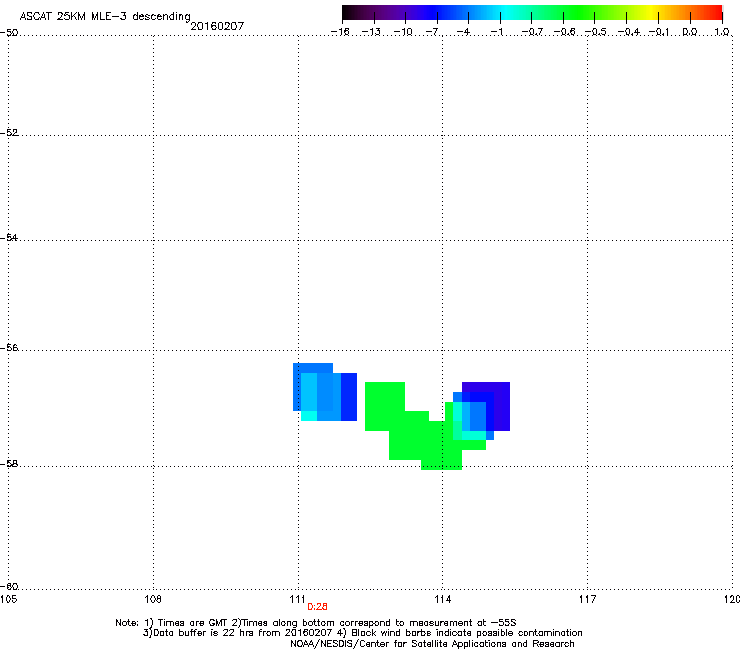This screenshot has width=740, height=650.
Task: Click the latitude label '-56'
Action: [9, 347]
